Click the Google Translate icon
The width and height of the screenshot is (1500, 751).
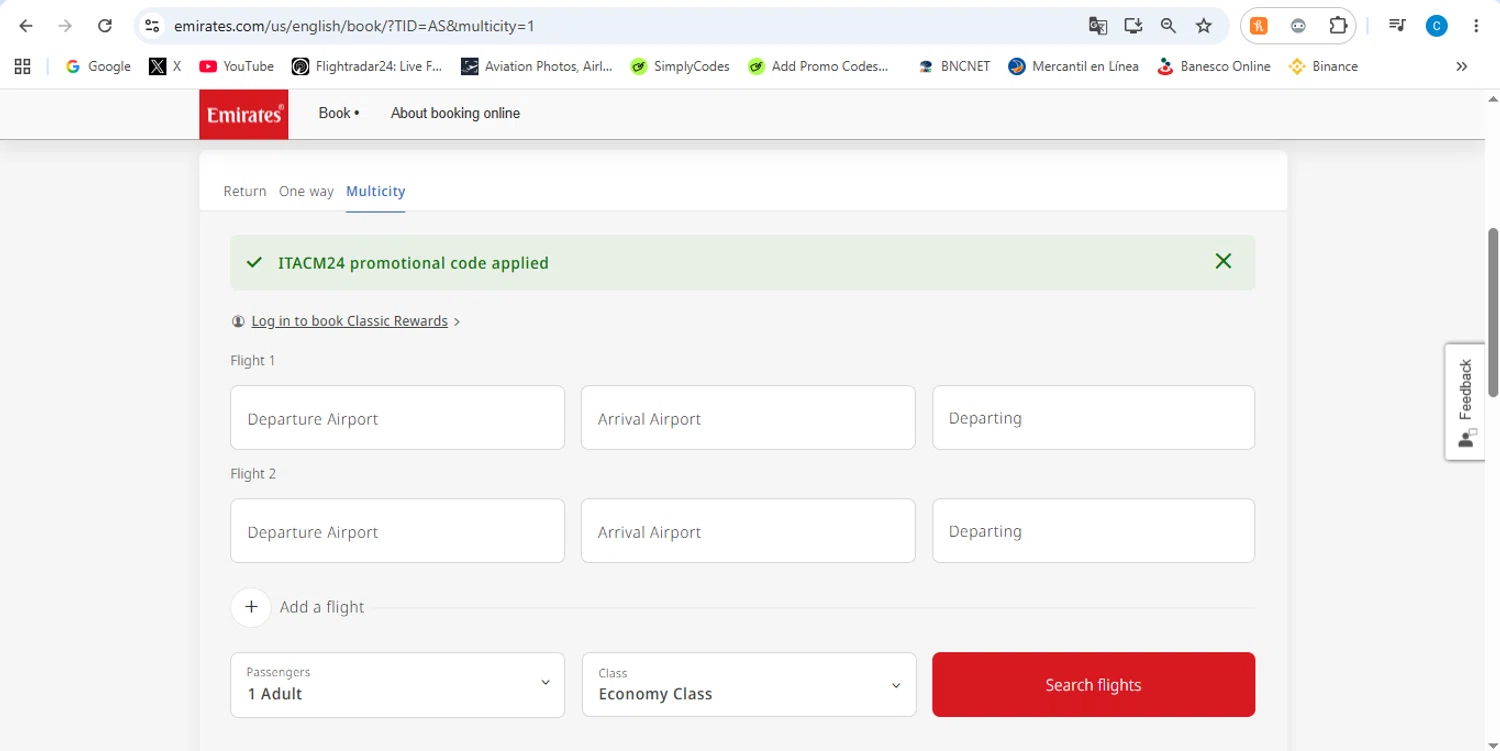pos(1097,26)
